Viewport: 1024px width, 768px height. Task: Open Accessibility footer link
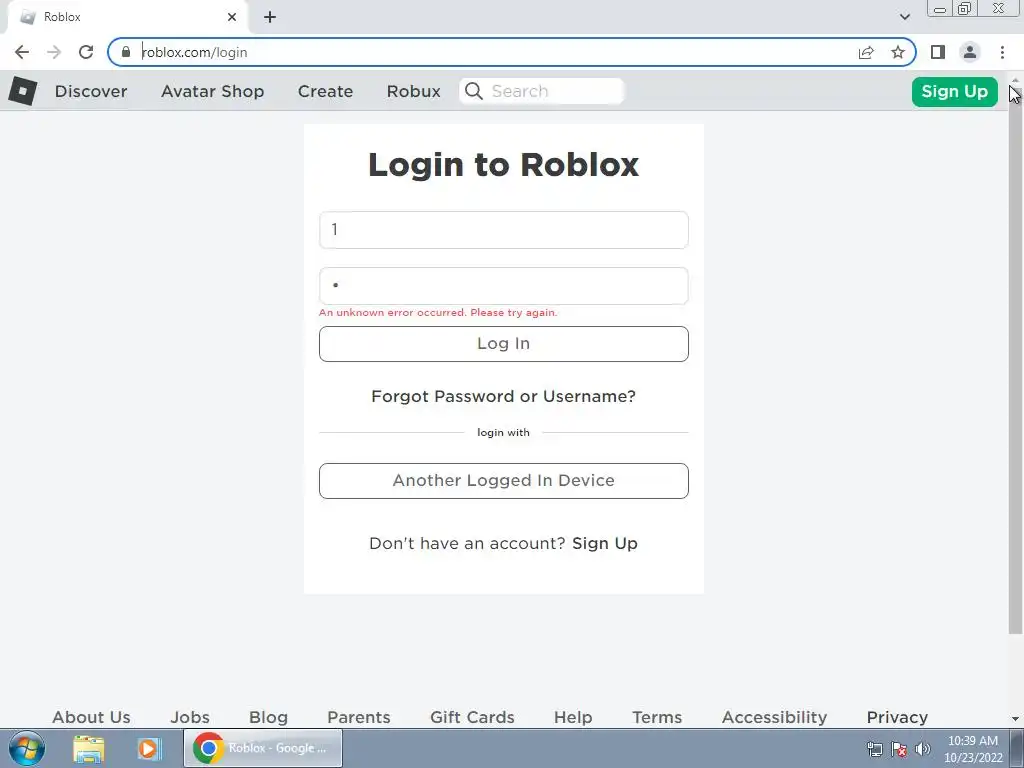(x=775, y=717)
